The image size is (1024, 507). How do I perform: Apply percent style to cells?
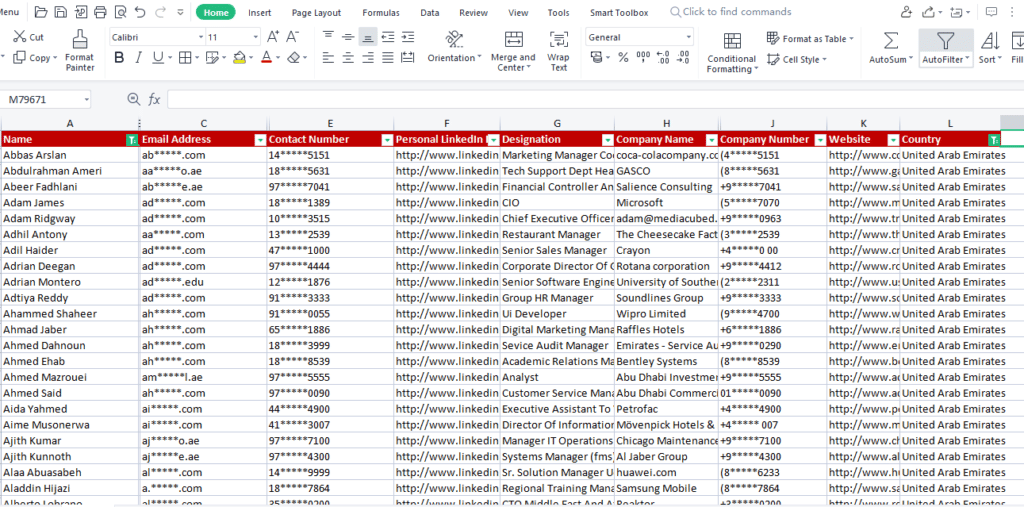click(x=623, y=58)
